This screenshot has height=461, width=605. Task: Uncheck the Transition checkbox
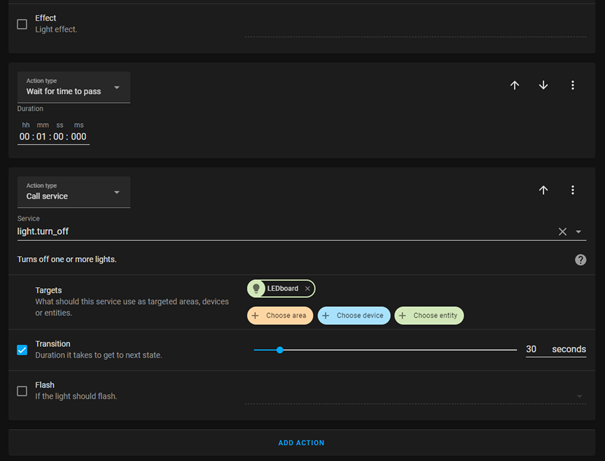point(22,350)
